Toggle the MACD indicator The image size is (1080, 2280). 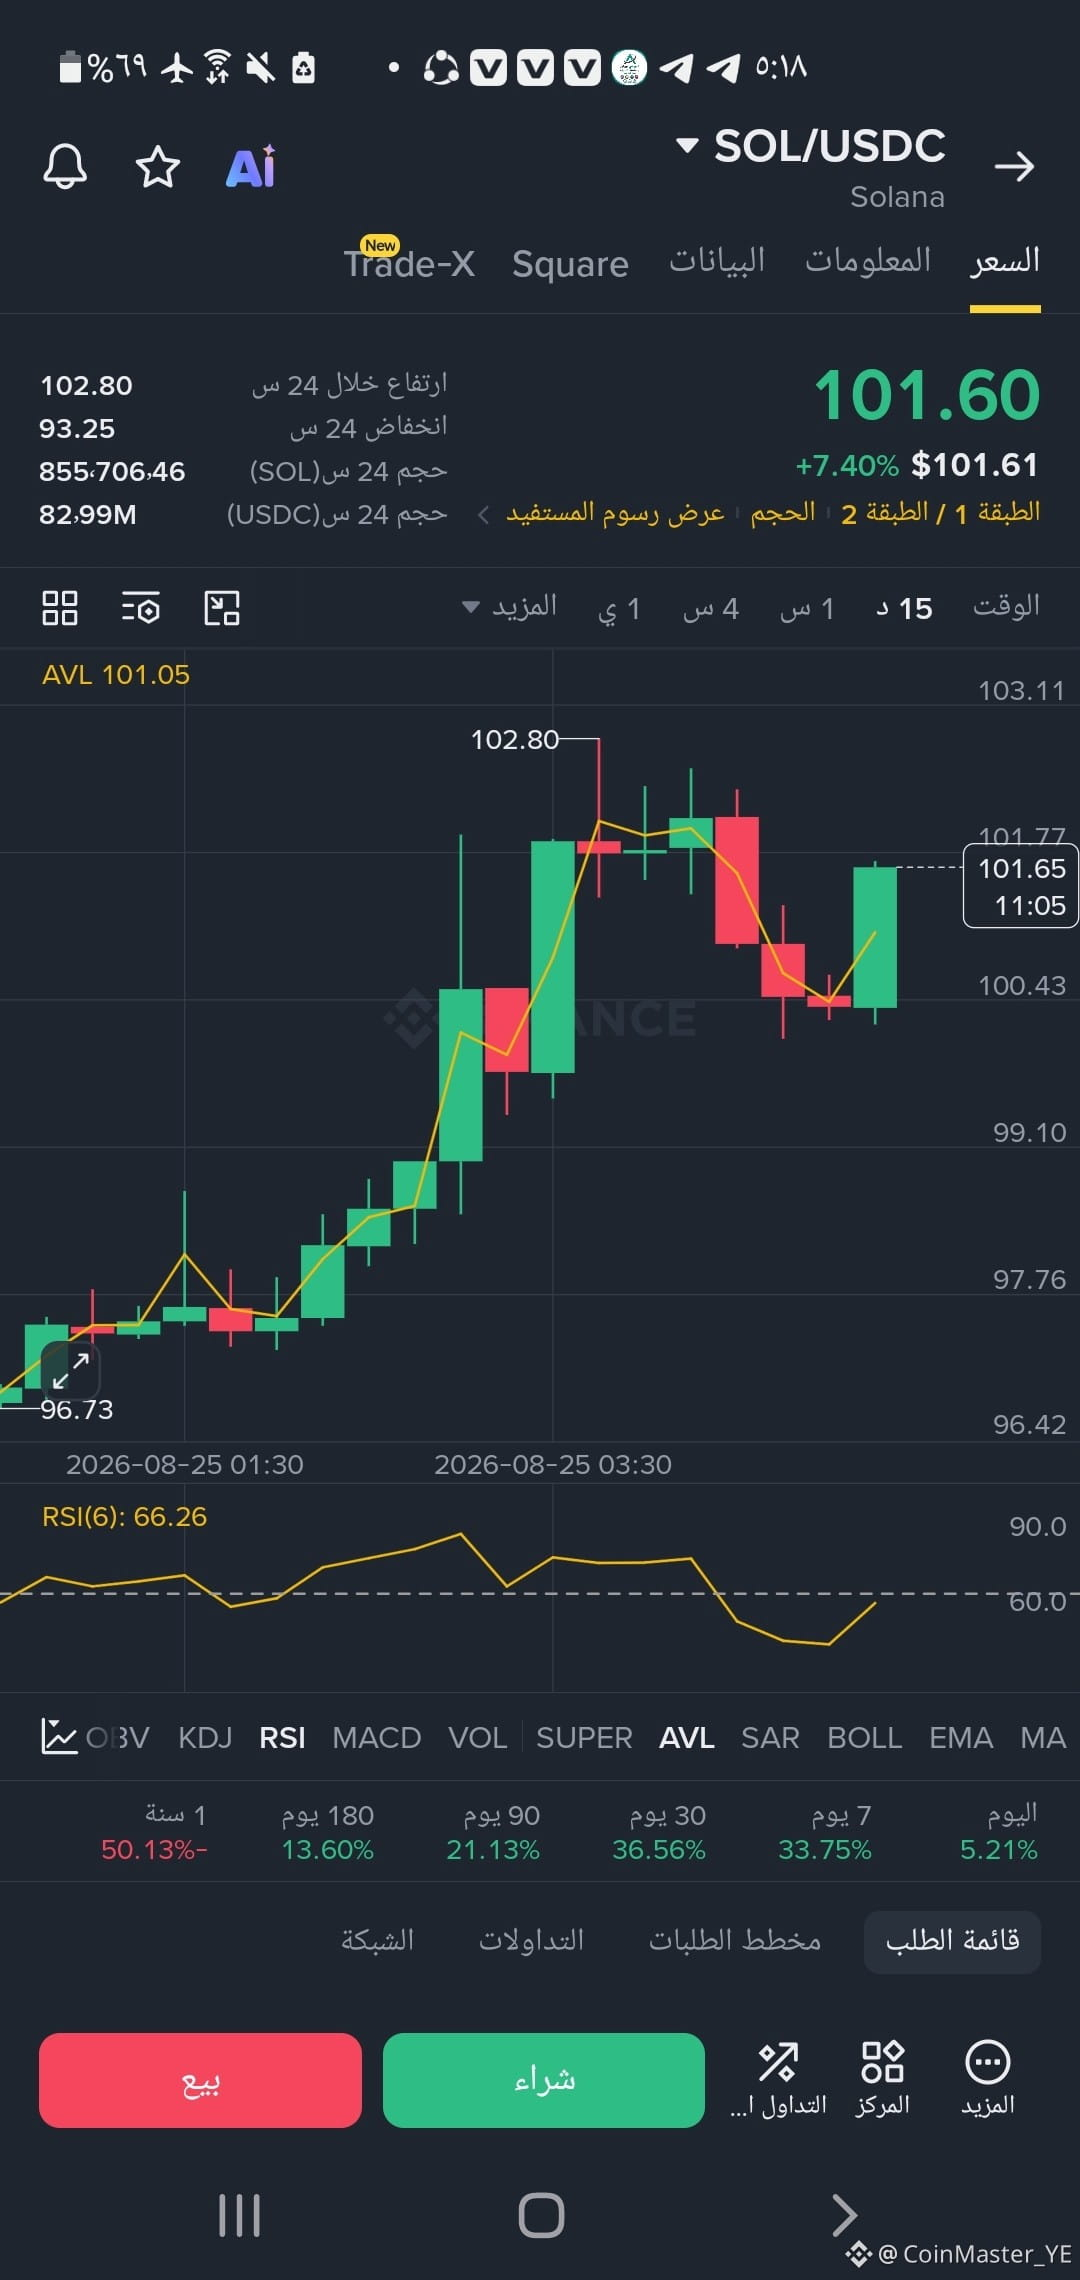point(376,1738)
